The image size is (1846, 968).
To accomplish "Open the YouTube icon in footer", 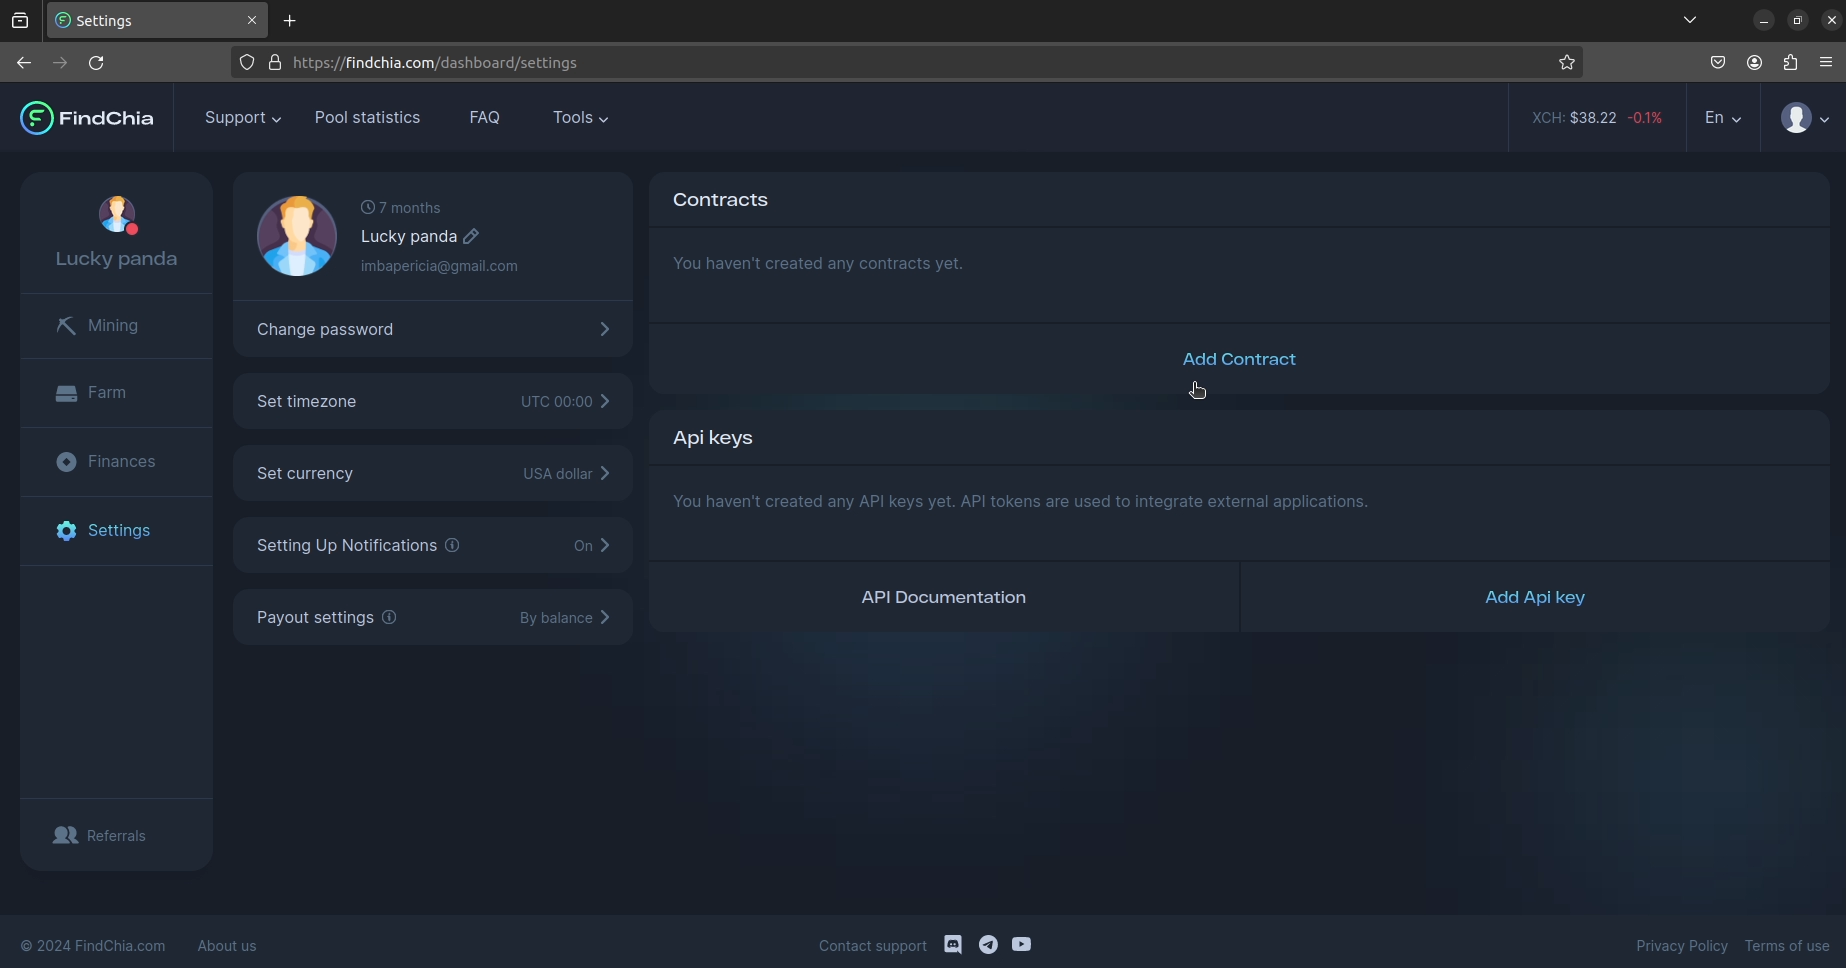I will click(x=1021, y=944).
